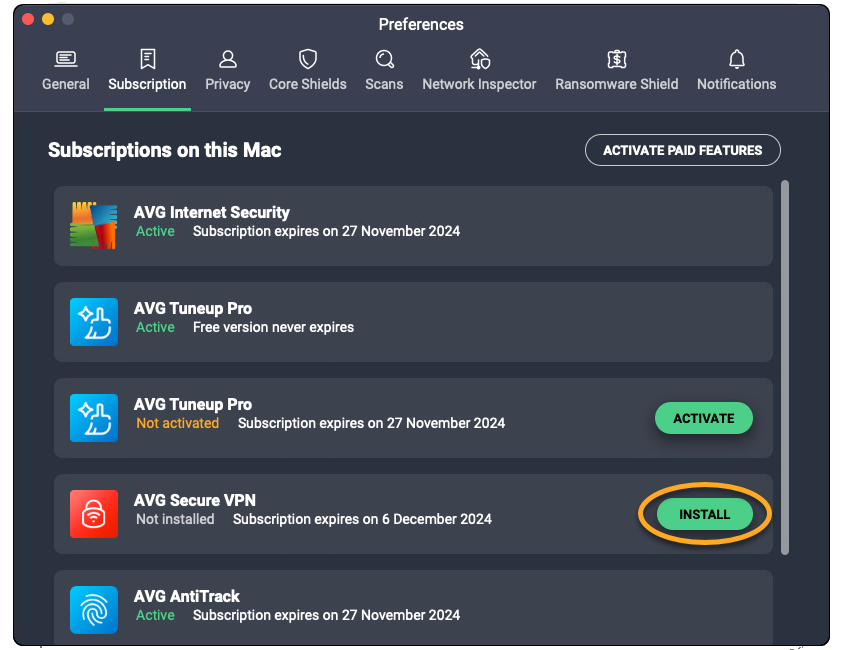Click the red close window button
Screen dimensions: 844x650
28,19
